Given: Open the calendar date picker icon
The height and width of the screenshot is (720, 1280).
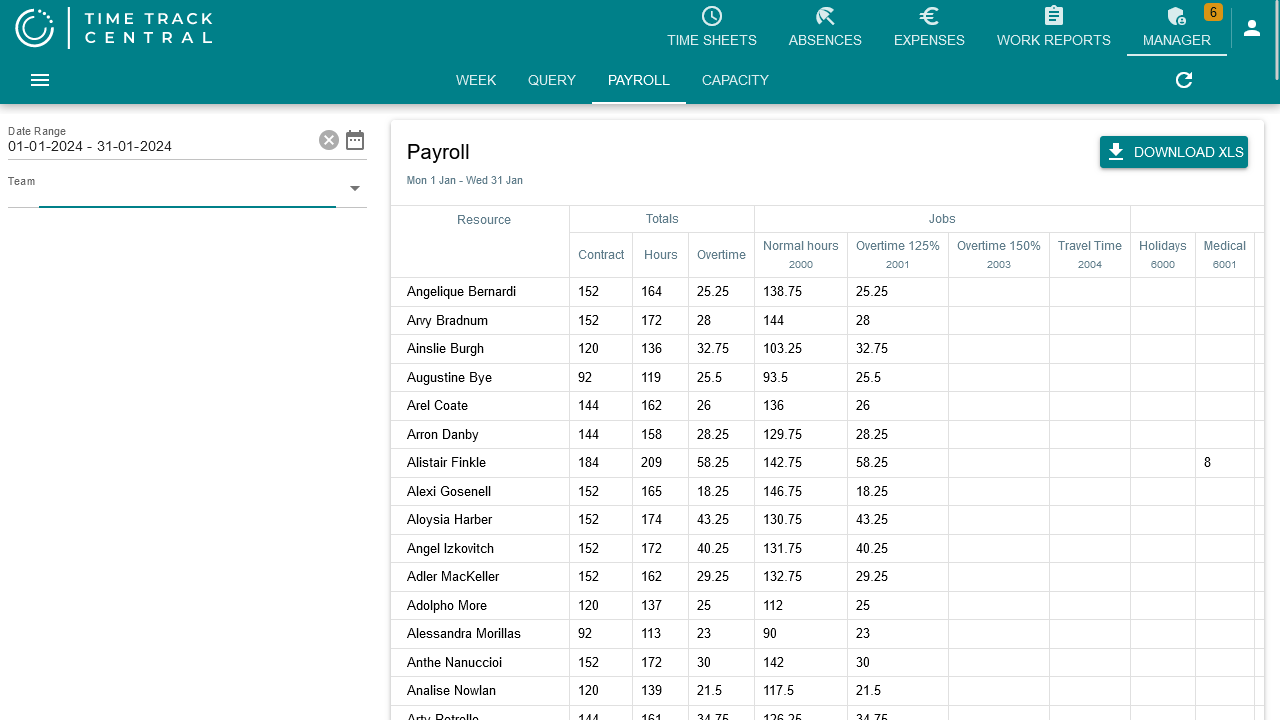Looking at the screenshot, I should [x=355, y=140].
